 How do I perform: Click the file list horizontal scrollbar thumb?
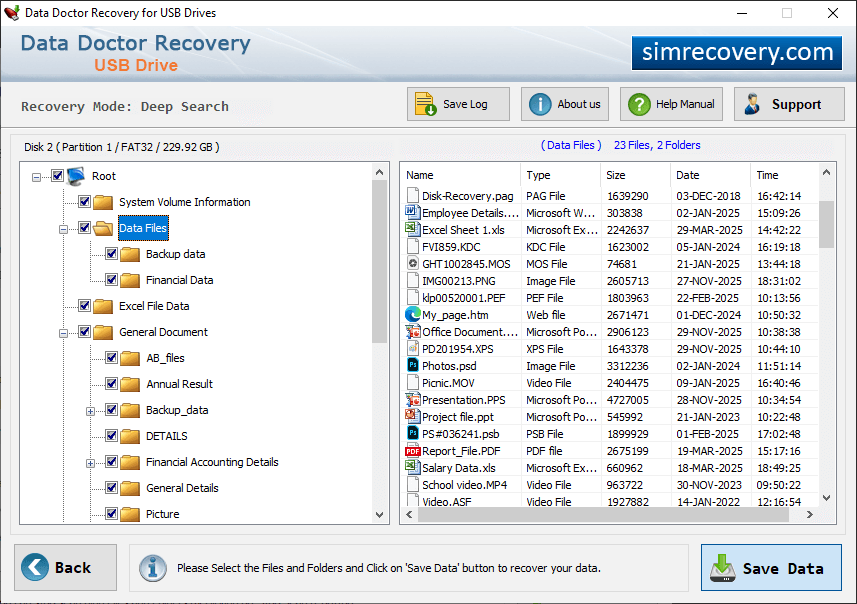603,514
